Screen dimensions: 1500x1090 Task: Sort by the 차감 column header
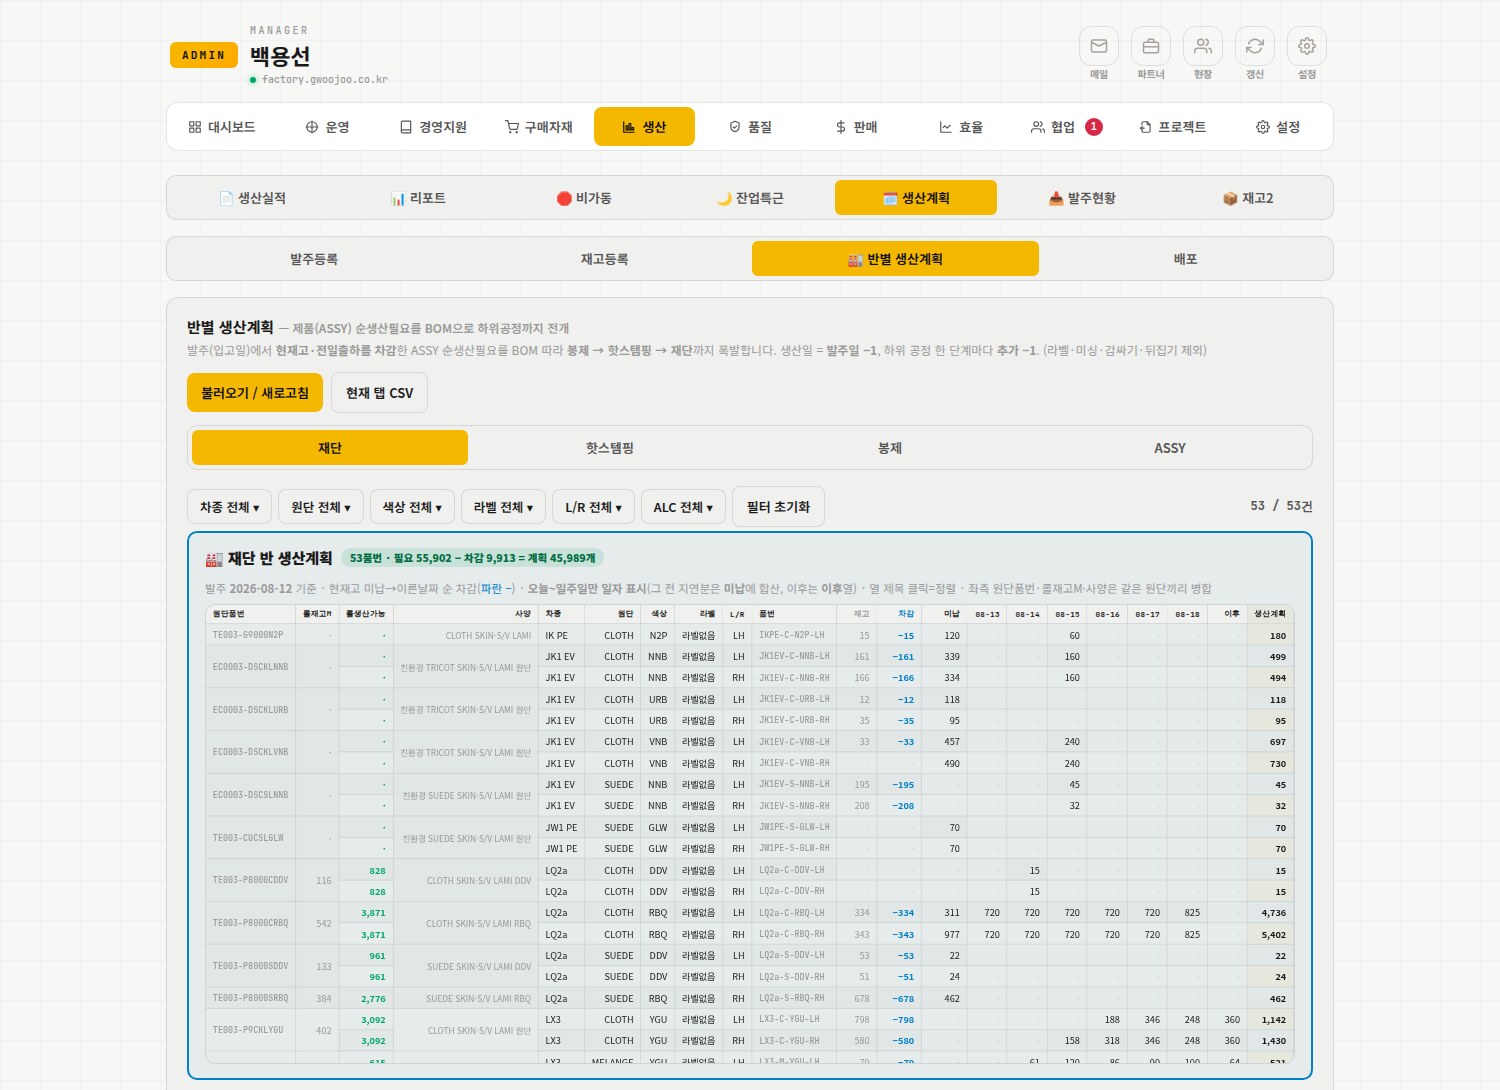(x=897, y=614)
